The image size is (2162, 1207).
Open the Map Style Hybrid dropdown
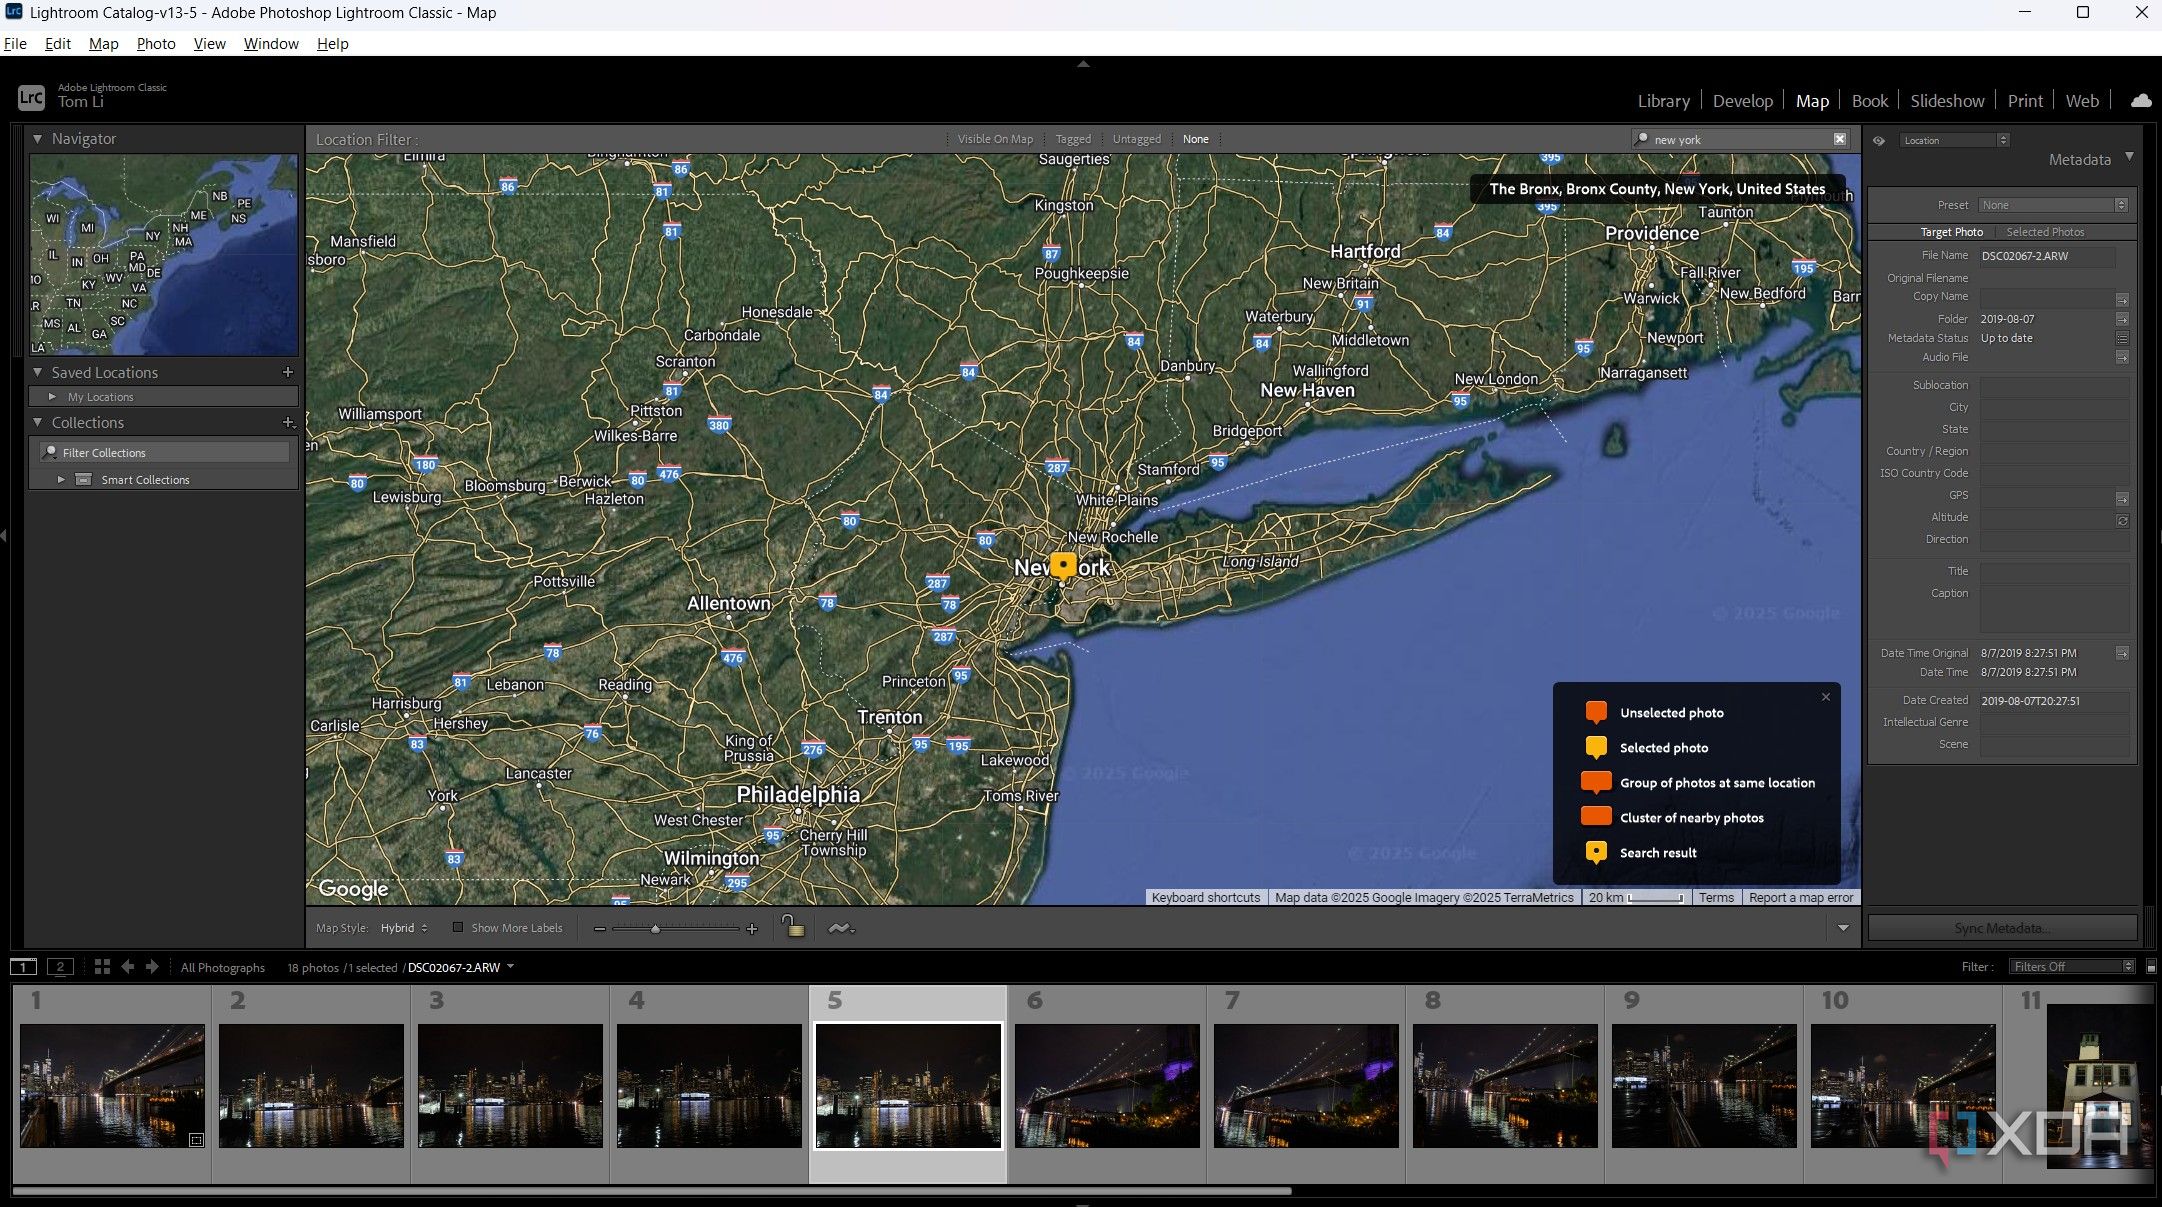tap(404, 928)
